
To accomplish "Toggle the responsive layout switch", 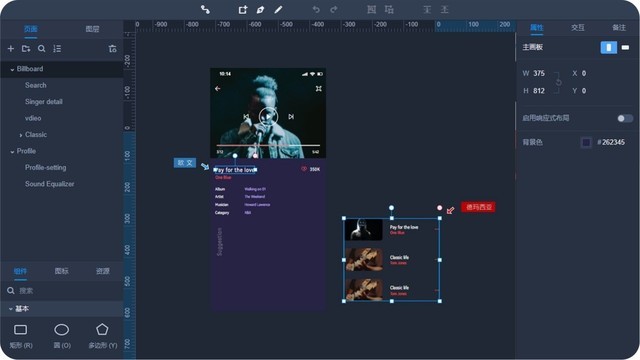I will click(624, 118).
